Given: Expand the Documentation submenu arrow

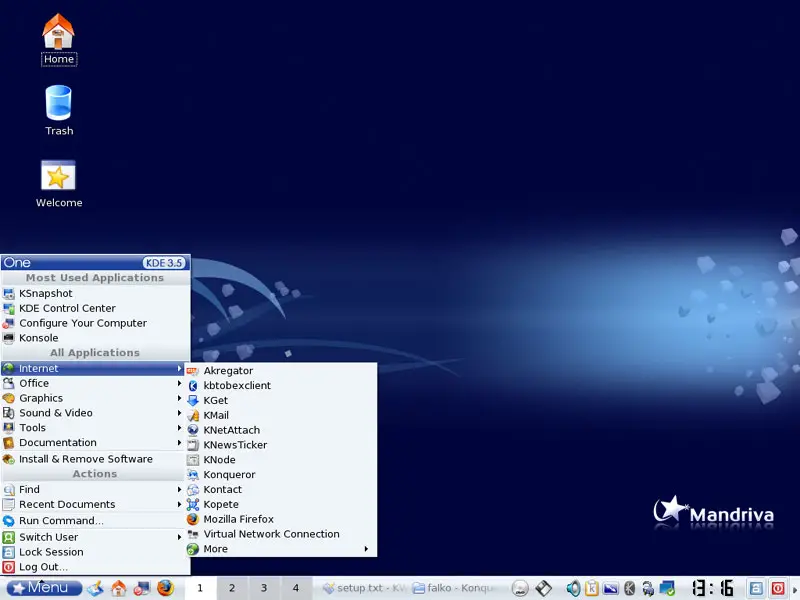Looking at the screenshot, I should [179, 442].
